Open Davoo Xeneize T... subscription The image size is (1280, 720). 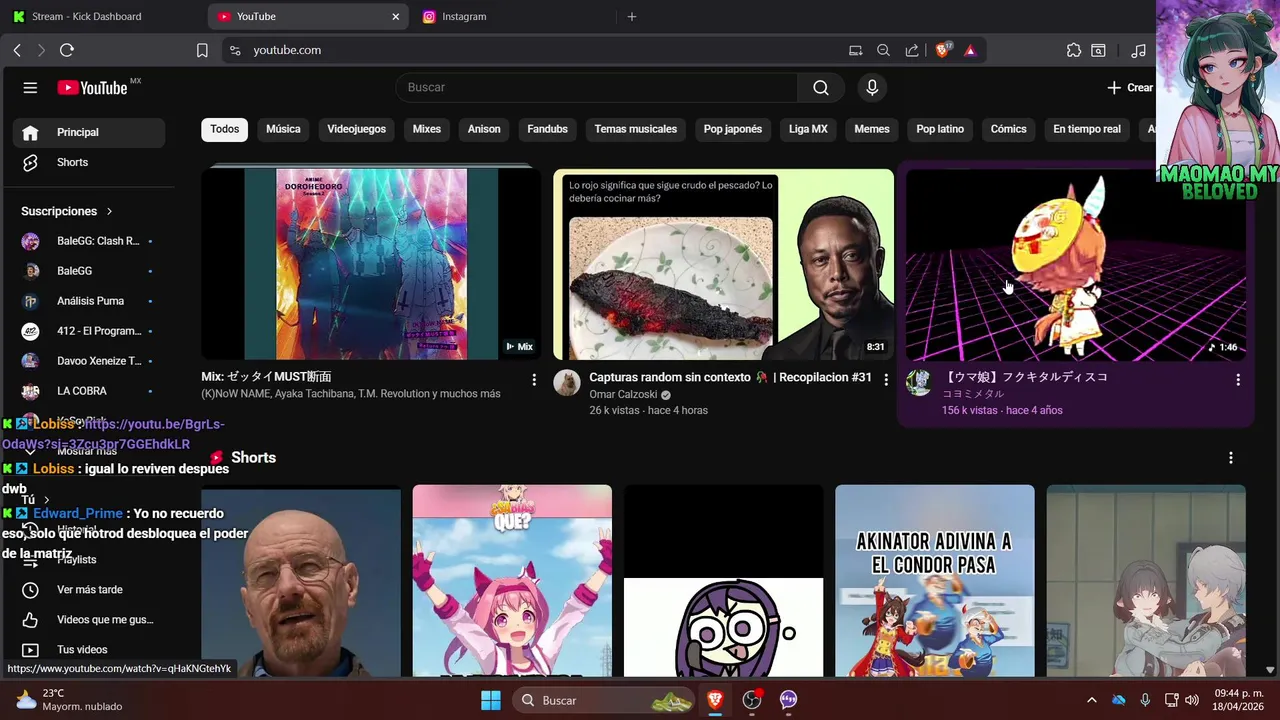click(x=89, y=361)
